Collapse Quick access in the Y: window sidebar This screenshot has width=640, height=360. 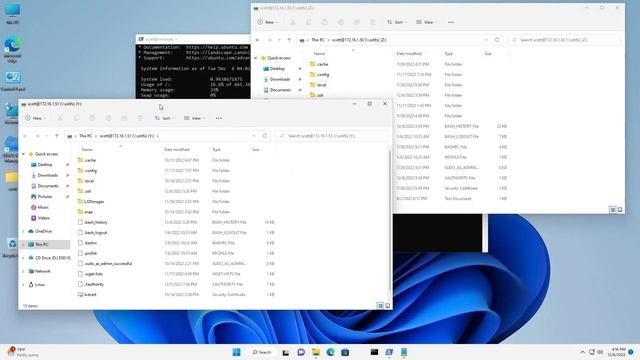click(24, 154)
